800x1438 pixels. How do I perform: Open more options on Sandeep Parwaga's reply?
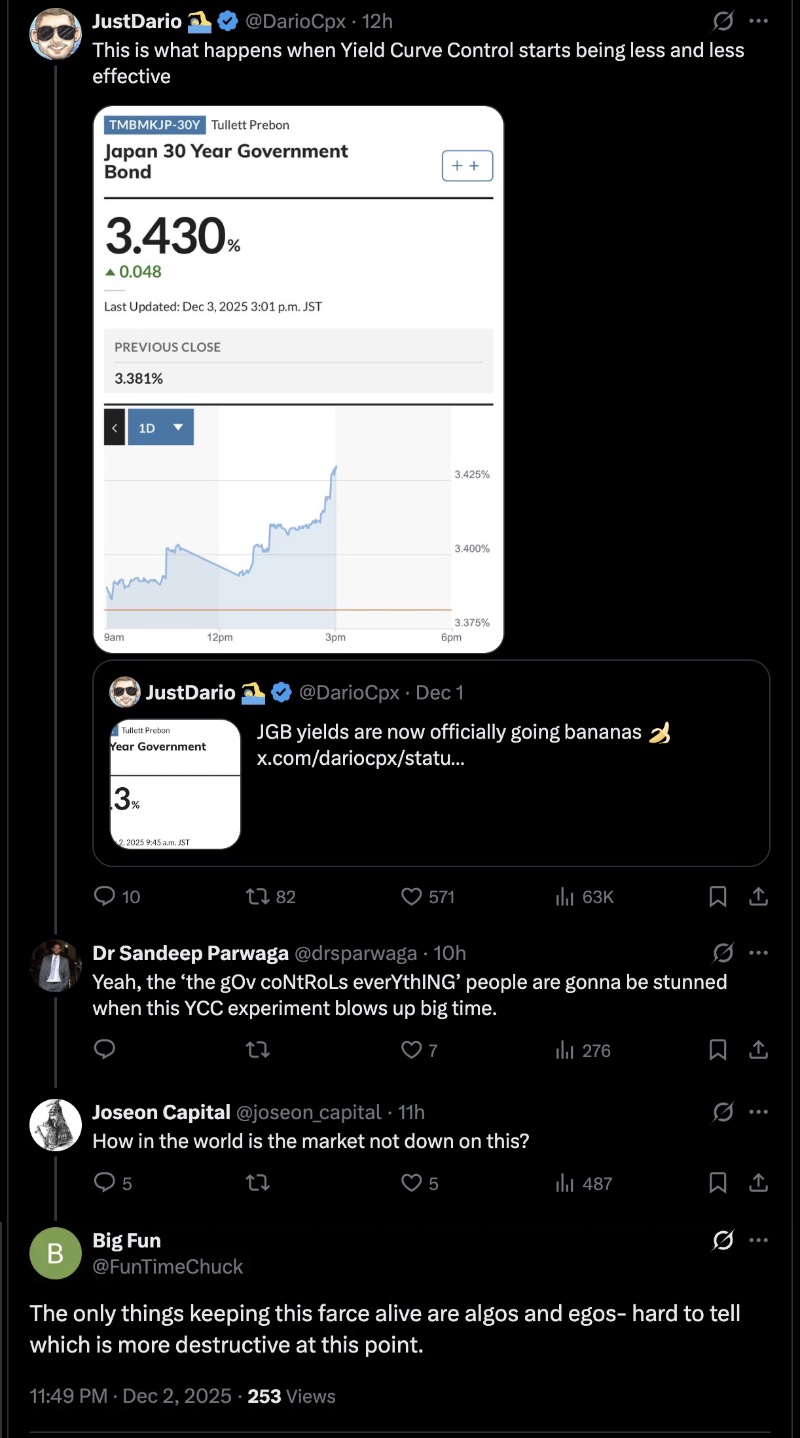[x=759, y=952]
